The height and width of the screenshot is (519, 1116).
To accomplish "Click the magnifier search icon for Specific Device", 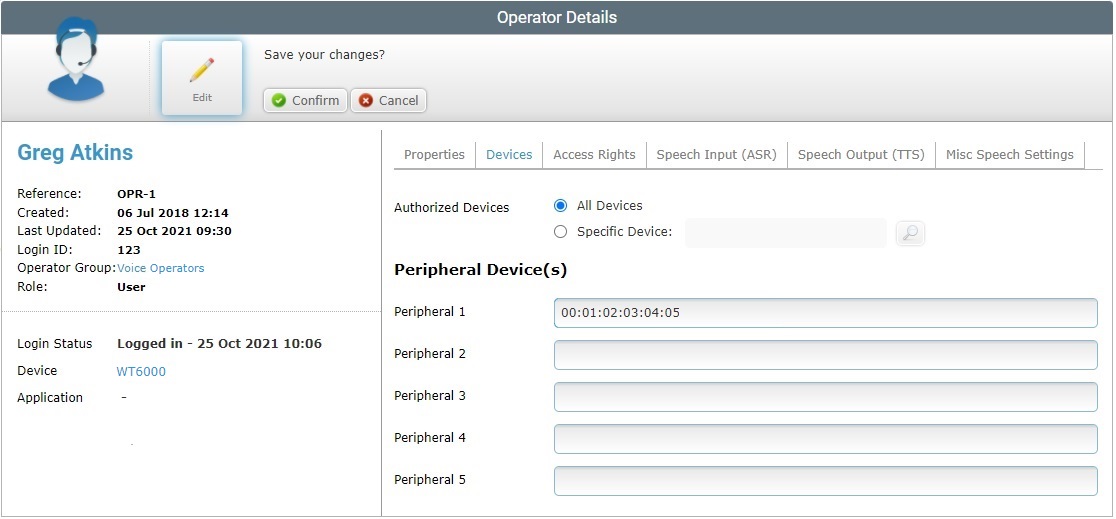I will click(x=910, y=233).
